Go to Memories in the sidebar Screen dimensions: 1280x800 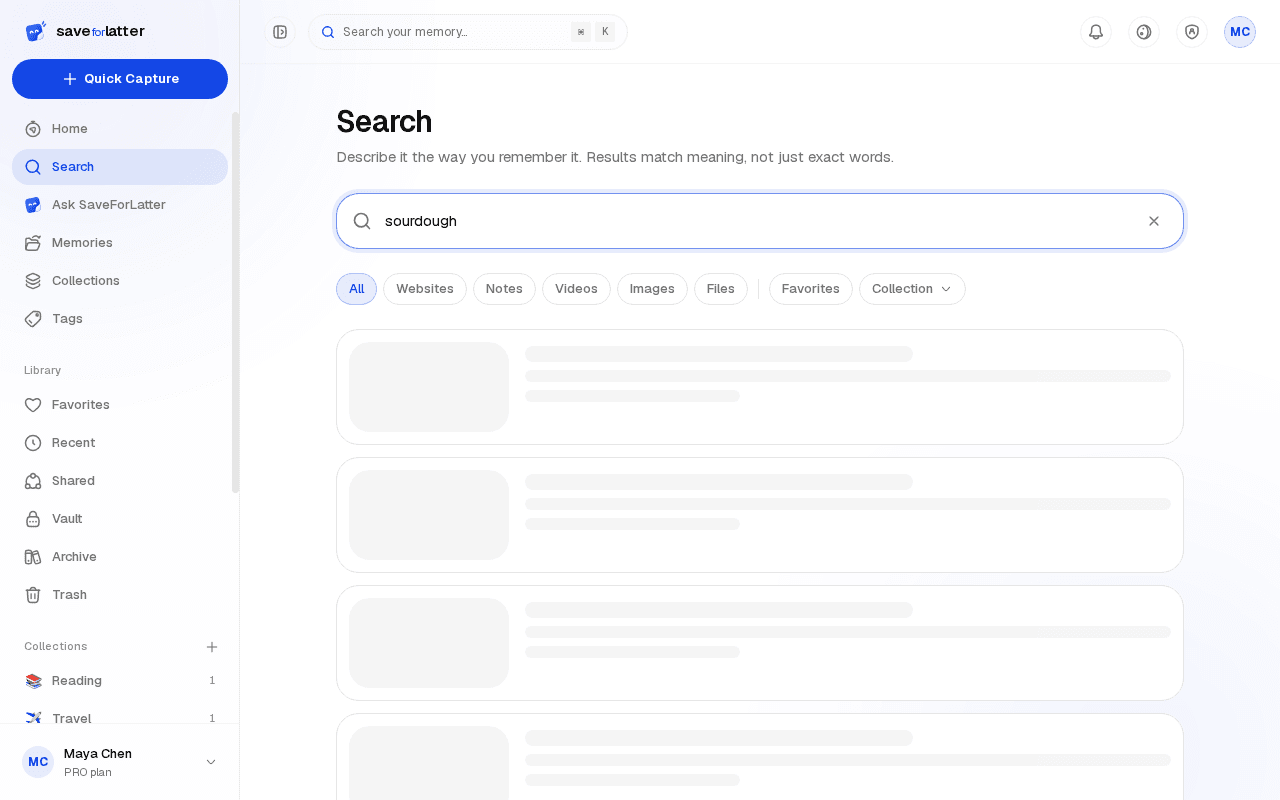click(x=120, y=243)
